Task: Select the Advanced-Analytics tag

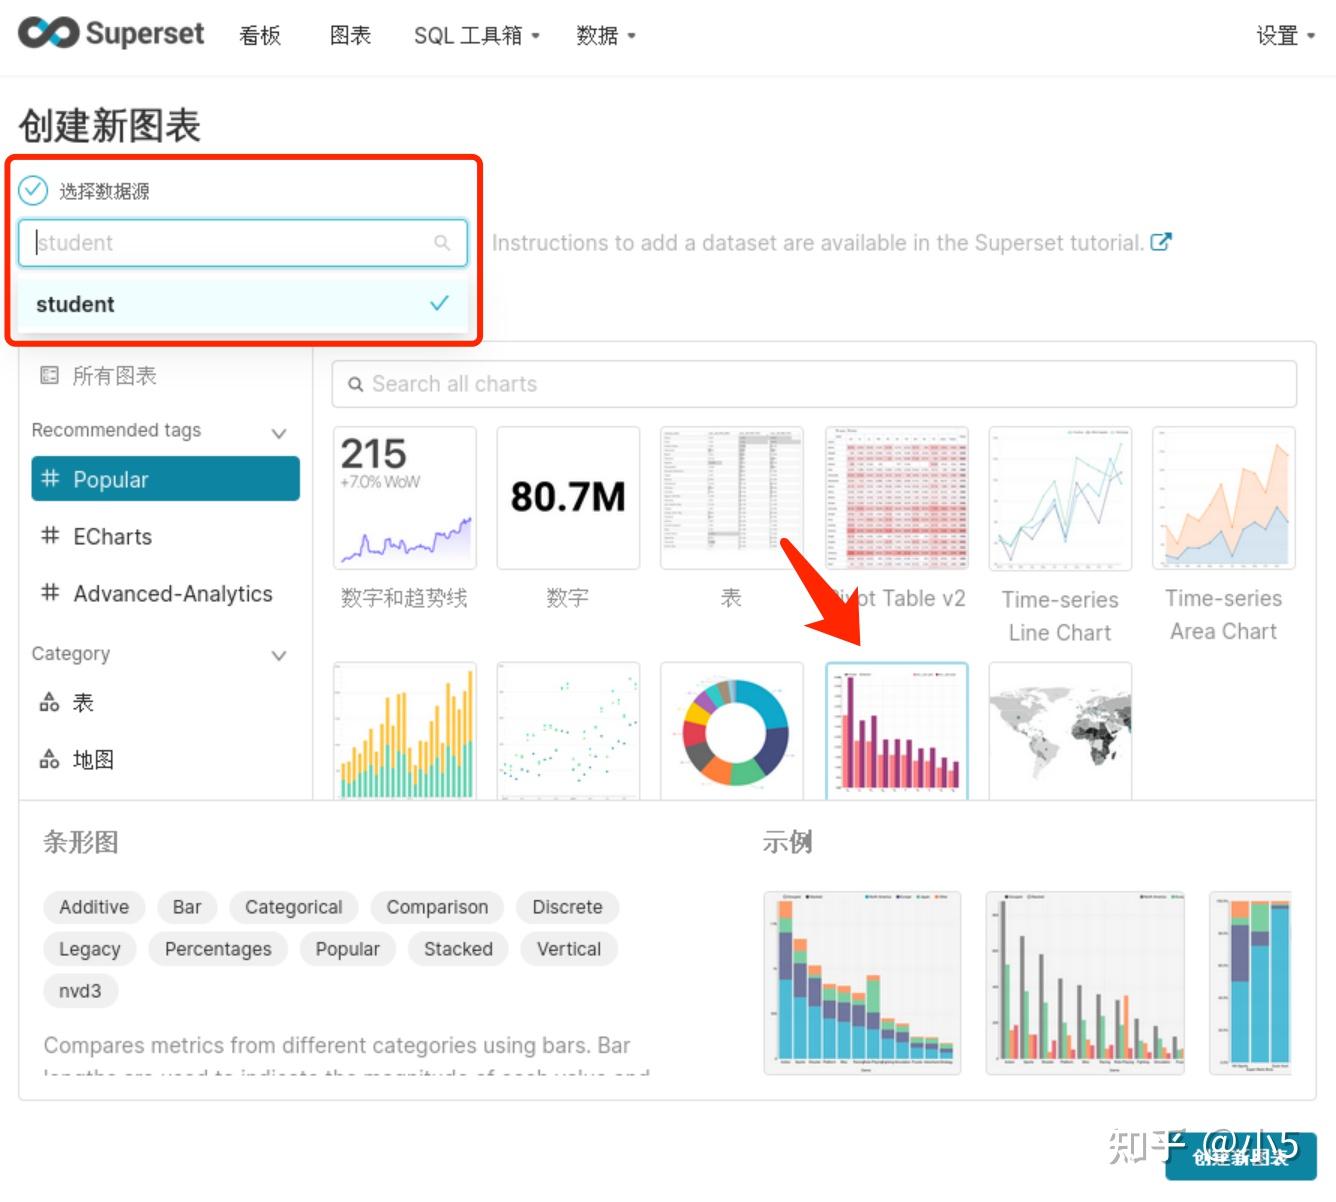Action: coord(172,594)
